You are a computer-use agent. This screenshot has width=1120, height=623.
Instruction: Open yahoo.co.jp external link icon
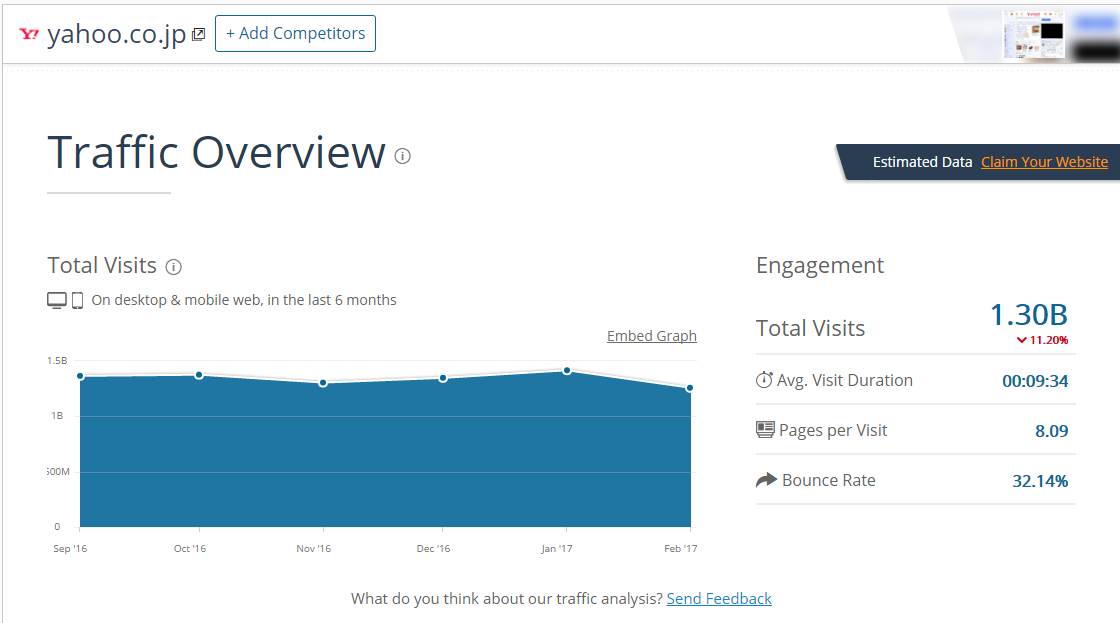click(199, 34)
